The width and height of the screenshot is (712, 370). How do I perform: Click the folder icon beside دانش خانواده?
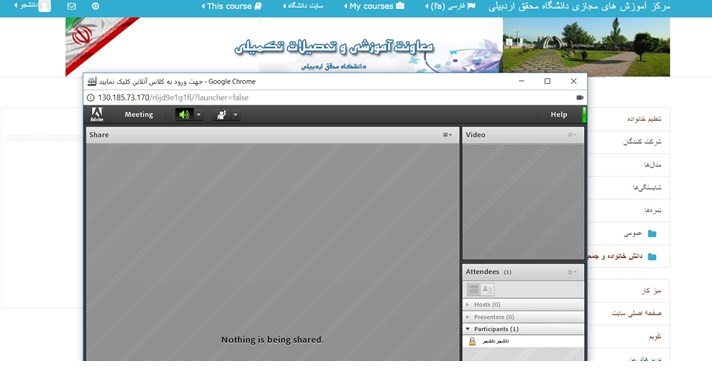pyautogui.click(x=652, y=257)
